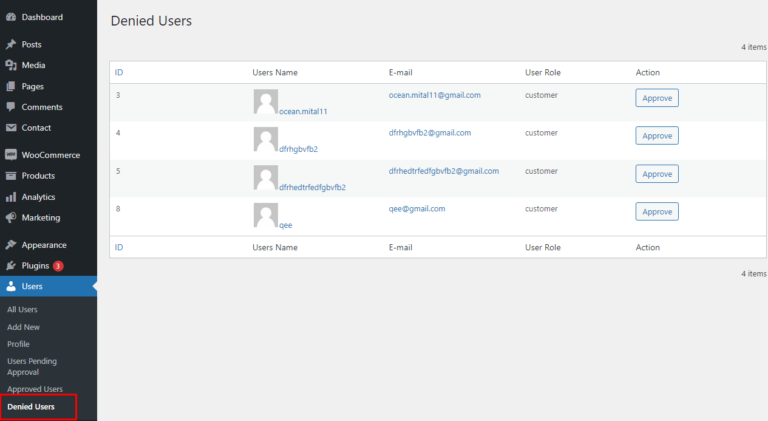Screen dimensions: 768x421
Task: Go to Users Pending Approval submenu
Action: [34, 365]
